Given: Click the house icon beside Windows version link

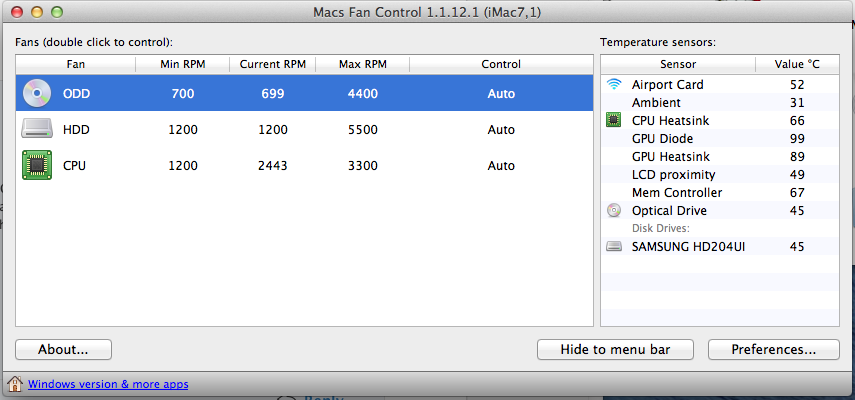Looking at the screenshot, I should (15, 384).
